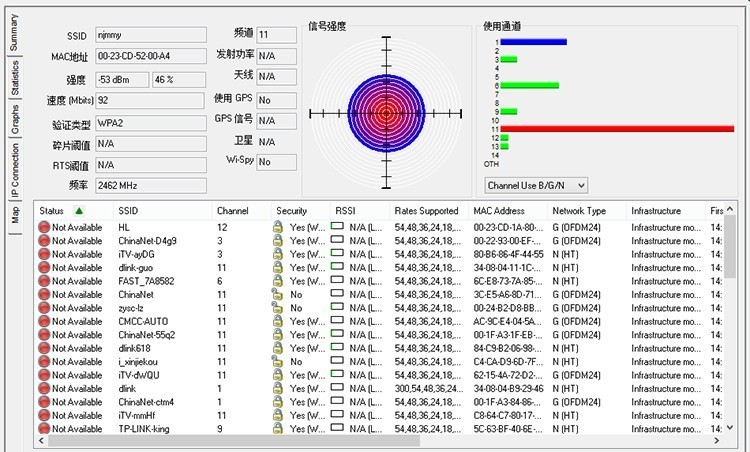Click the red status icon for FAST_7A8582
The image size is (750, 452).
click(x=44, y=281)
